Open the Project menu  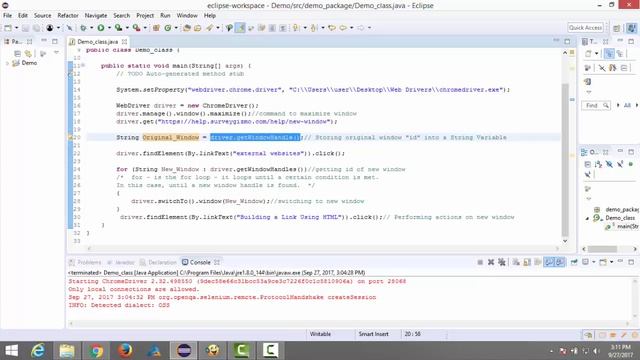coord(145,16)
